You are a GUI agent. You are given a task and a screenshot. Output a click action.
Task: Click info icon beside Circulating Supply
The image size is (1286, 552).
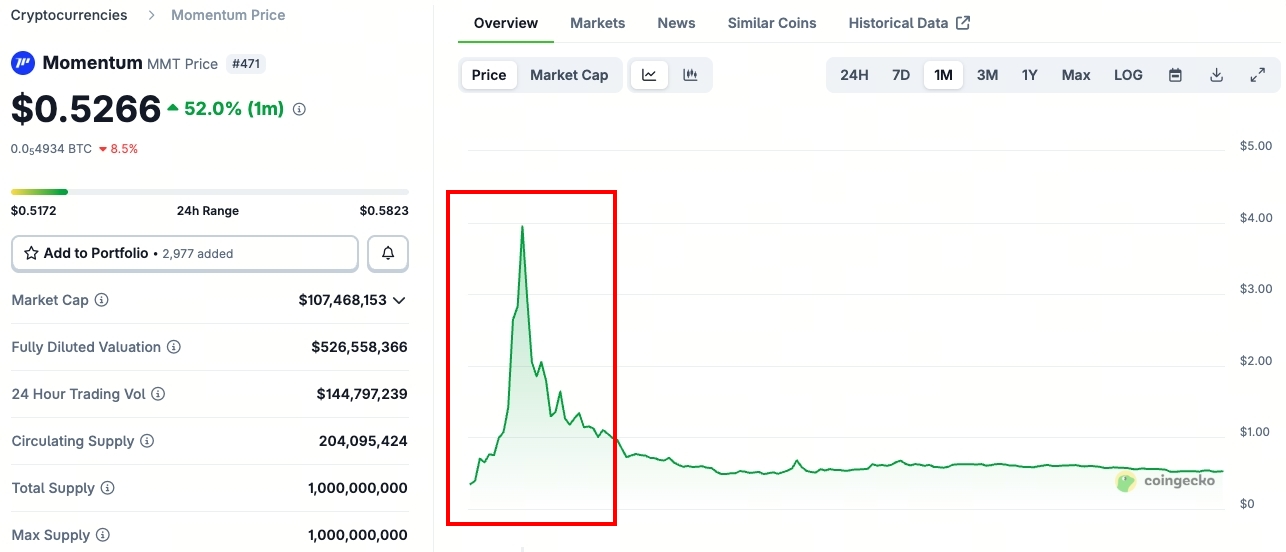pyautogui.click(x=147, y=441)
